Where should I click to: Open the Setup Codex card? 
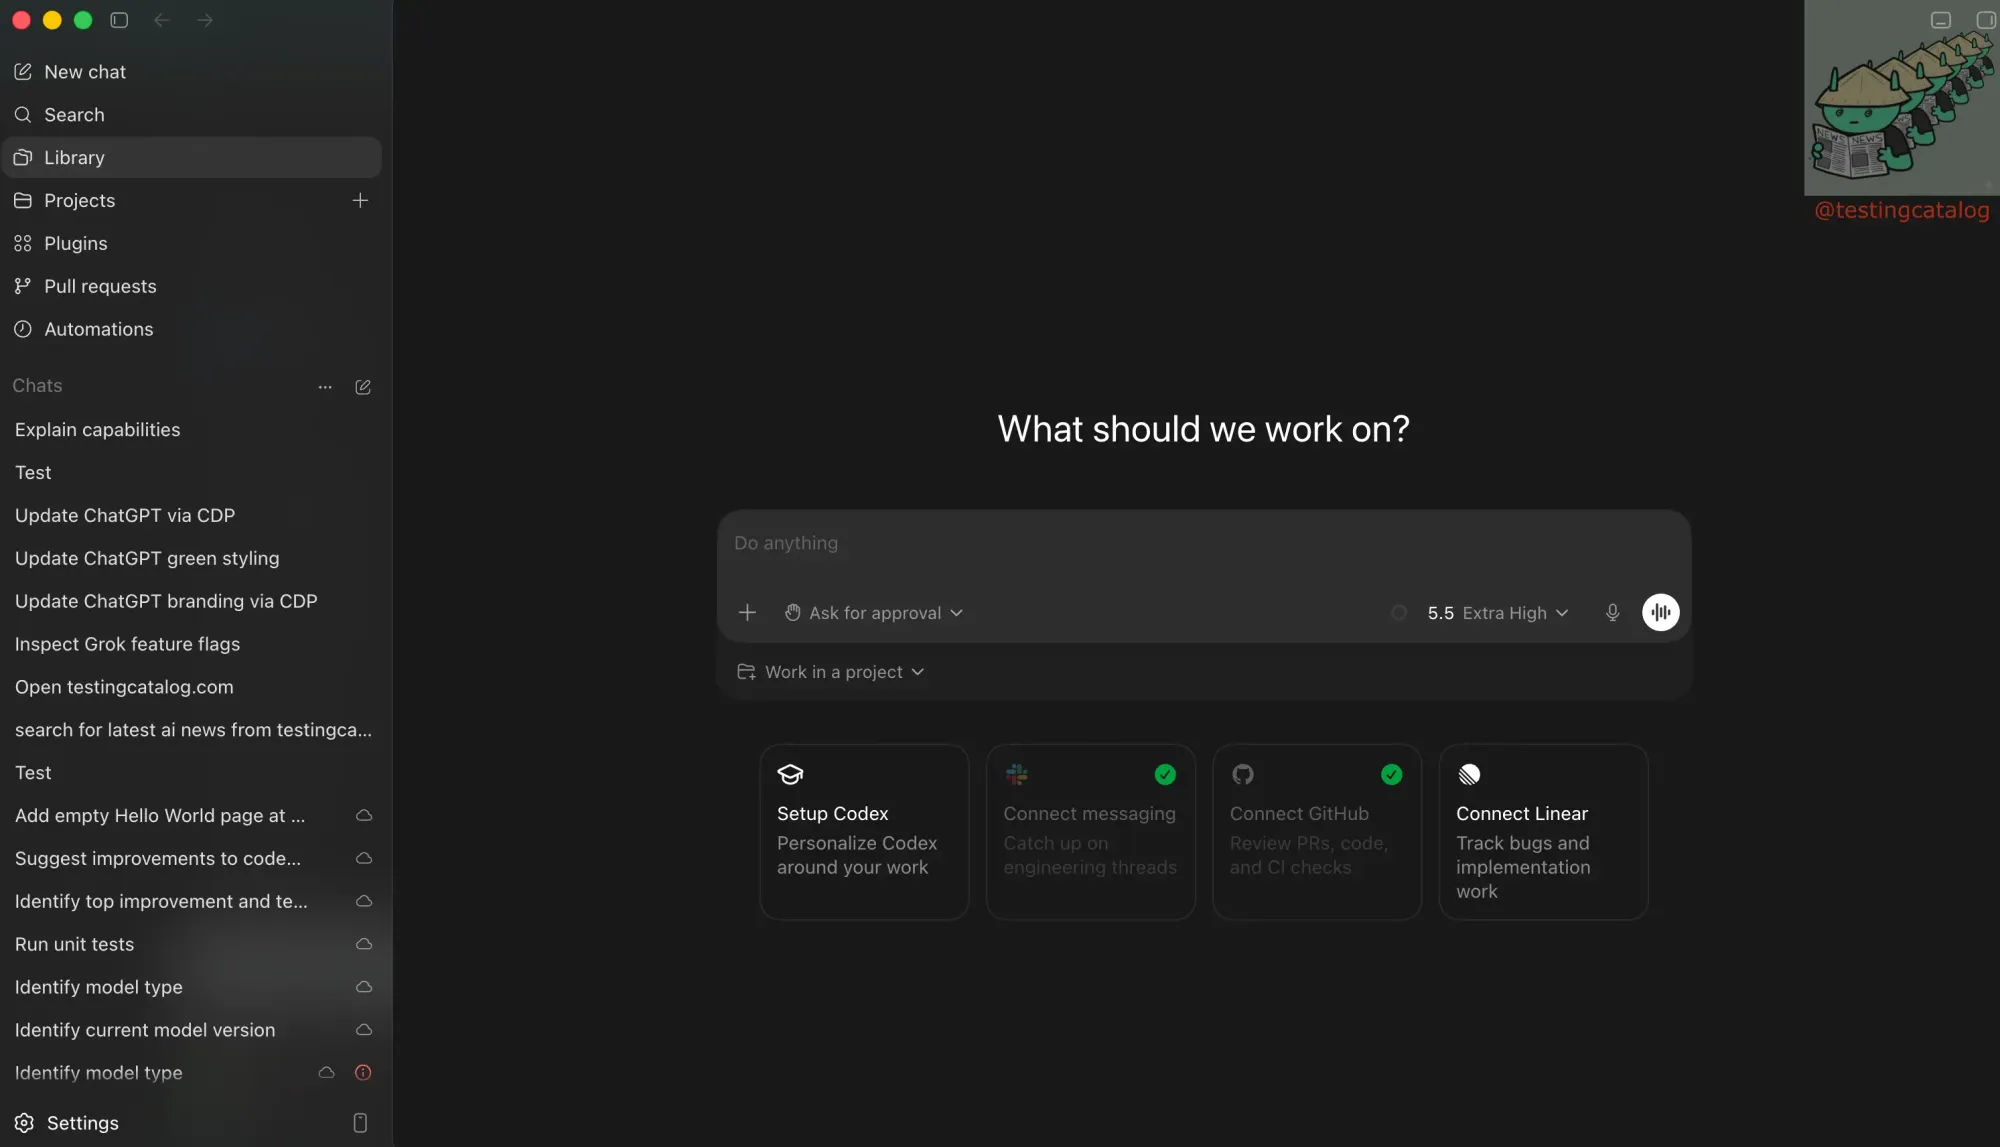pyautogui.click(x=864, y=832)
